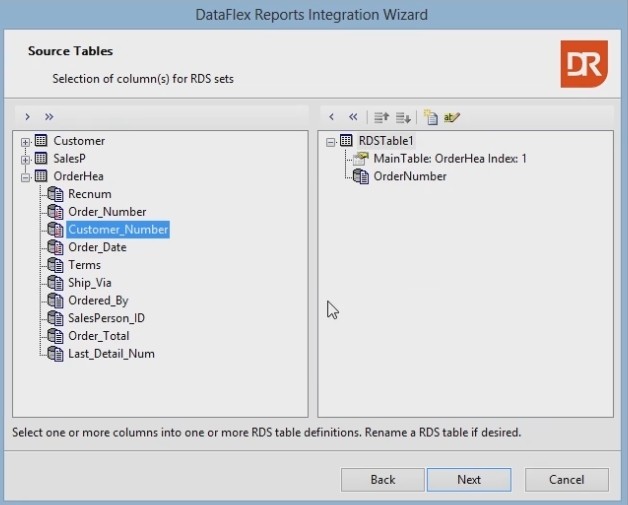The width and height of the screenshot is (628, 505).
Task: Collapse the RDSTable1 node
Action: tap(331, 142)
